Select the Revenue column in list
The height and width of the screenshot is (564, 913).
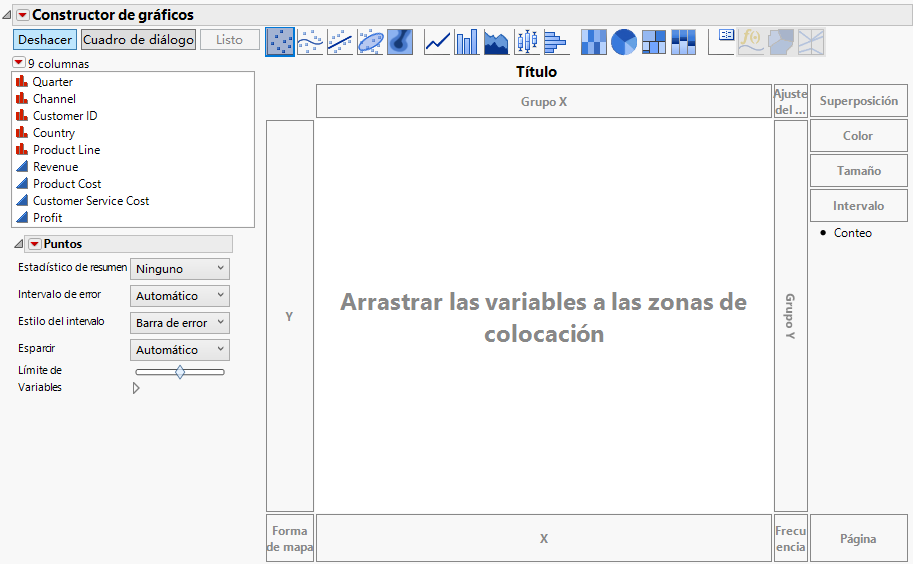55,167
